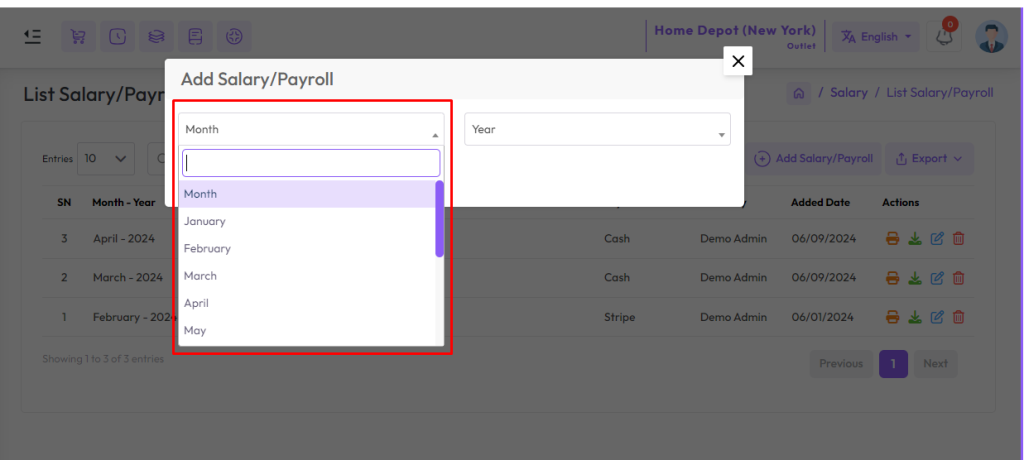The width and height of the screenshot is (1024, 460).
Task: Click the March - 2024 cell
Action: [127, 278]
